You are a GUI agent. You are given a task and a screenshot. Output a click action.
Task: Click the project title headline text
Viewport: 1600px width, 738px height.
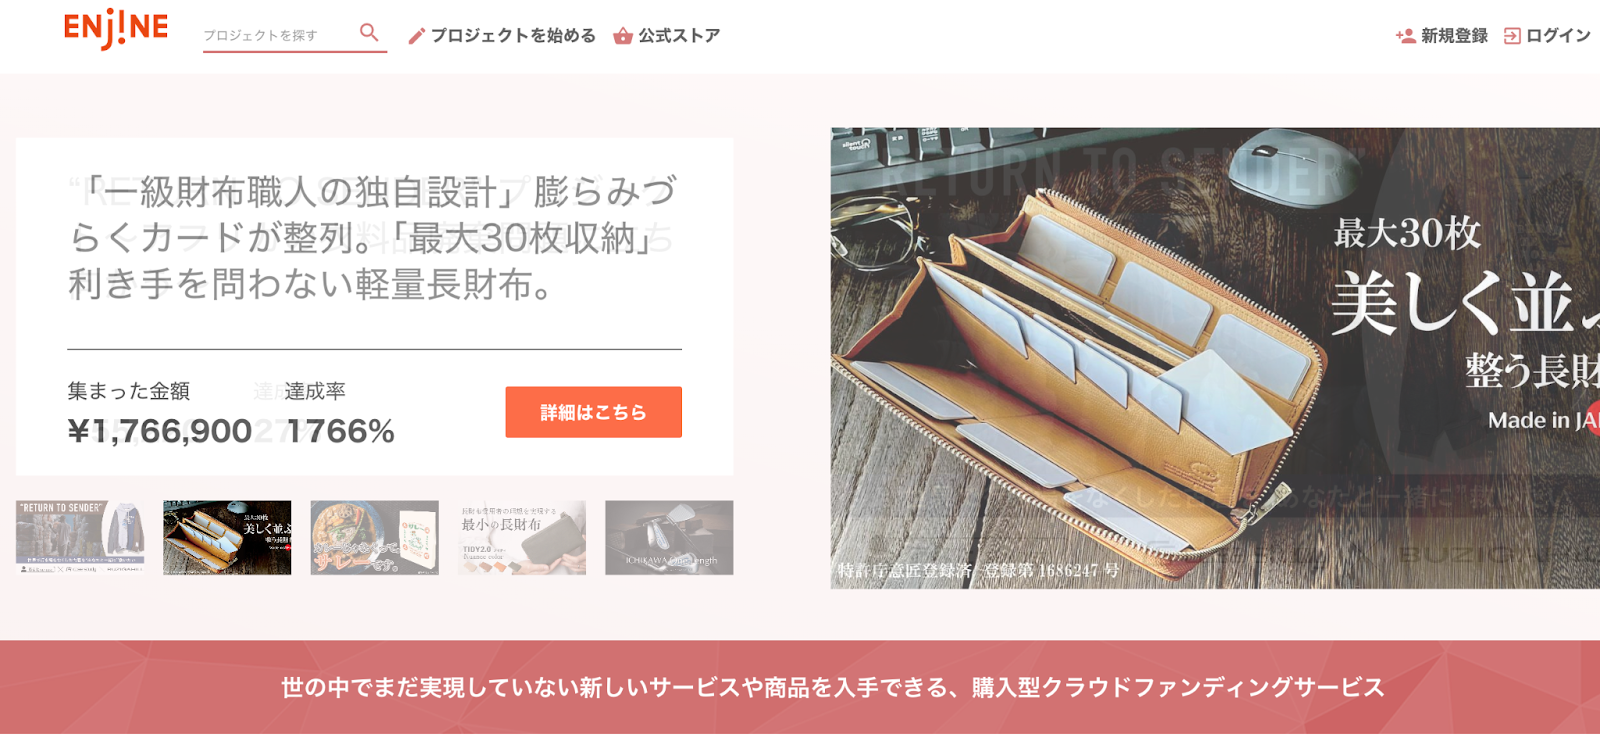coord(373,238)
